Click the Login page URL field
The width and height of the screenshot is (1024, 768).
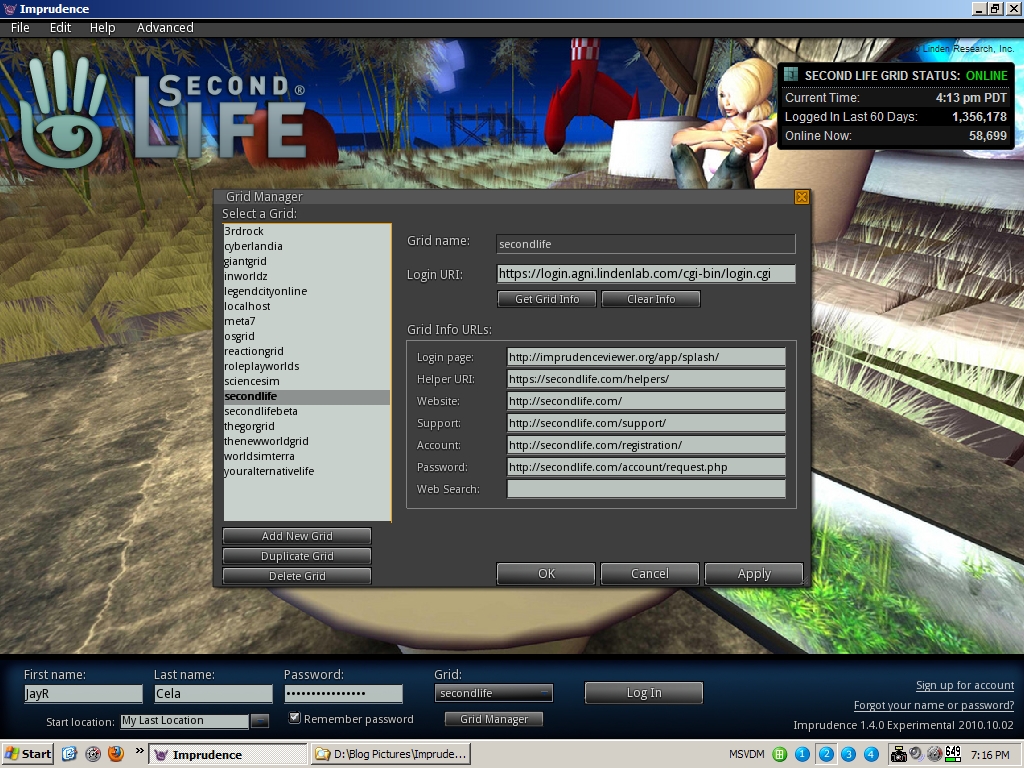click(x=646, y=357)
